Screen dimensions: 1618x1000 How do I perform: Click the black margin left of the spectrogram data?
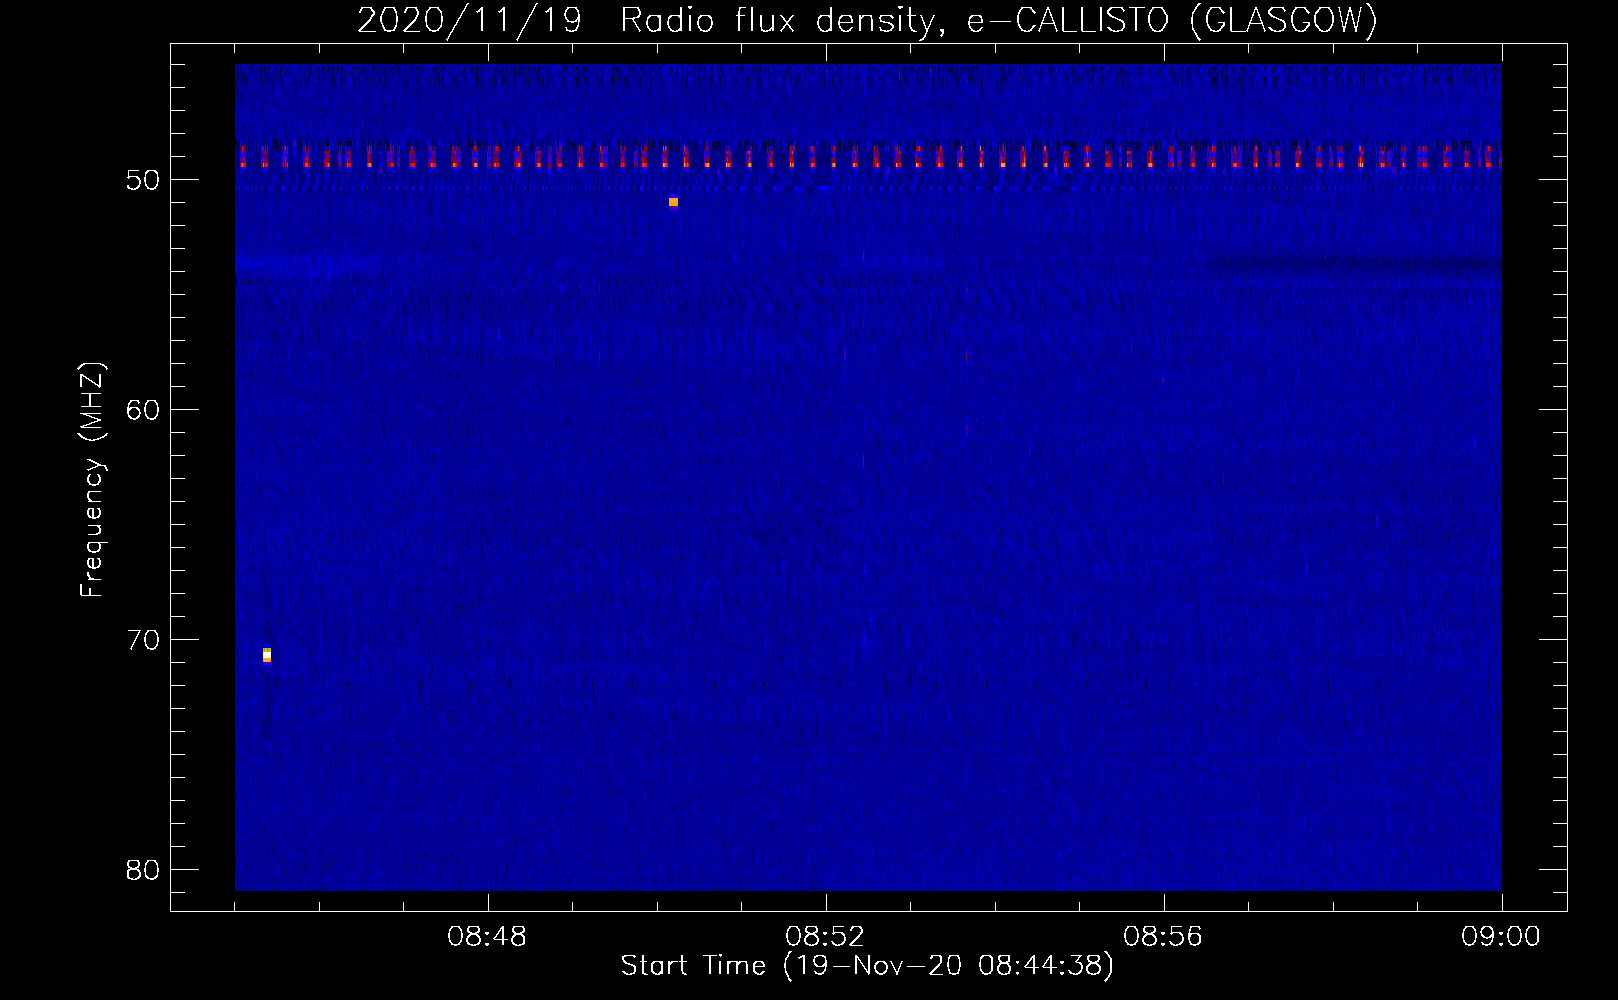[x=203, y=478]
